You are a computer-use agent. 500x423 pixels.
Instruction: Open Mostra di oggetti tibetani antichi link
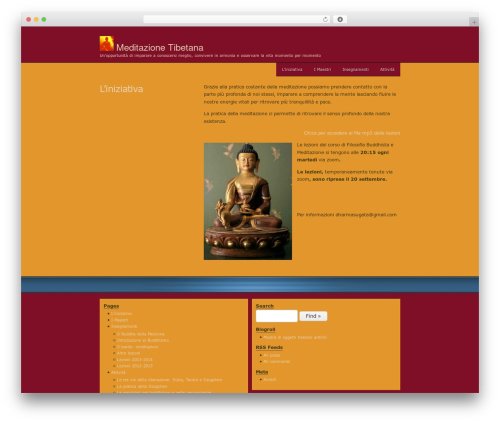click(x=295, y=337)
